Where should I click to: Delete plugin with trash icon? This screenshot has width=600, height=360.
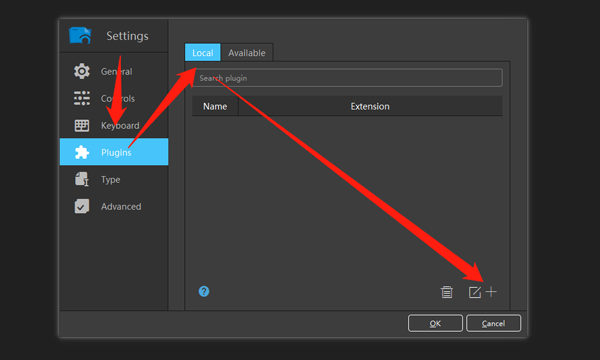(447, 292)
